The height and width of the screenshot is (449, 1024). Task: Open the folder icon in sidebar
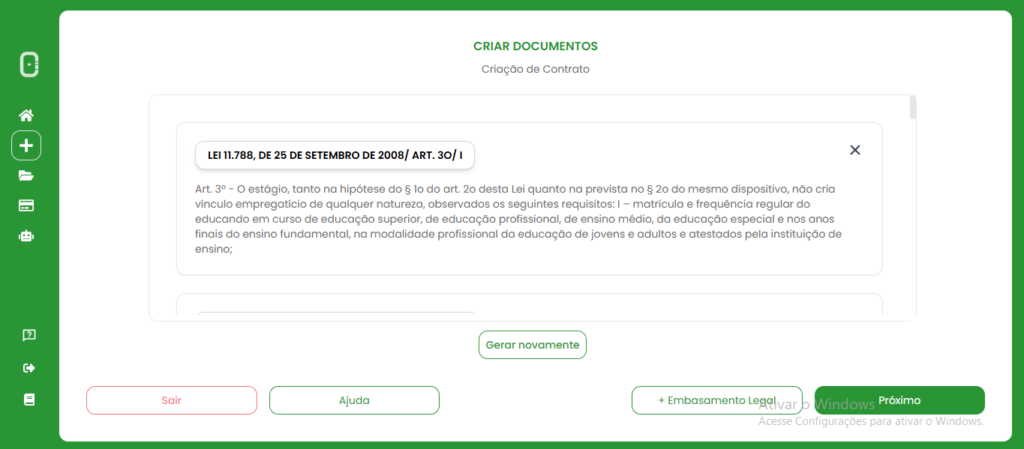pos(27,176)
